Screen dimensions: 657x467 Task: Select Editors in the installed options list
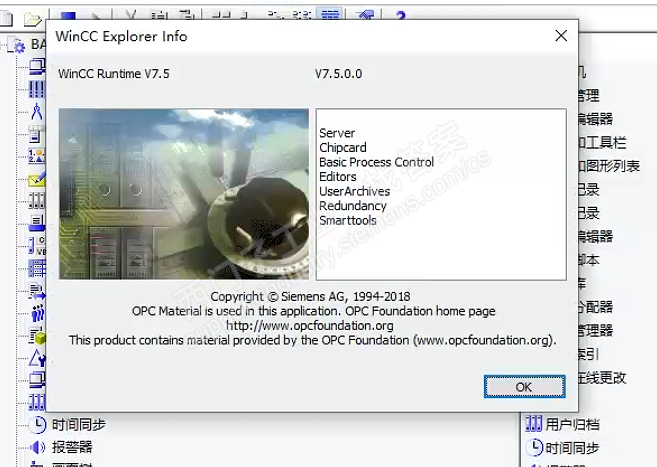pos(338,177)
